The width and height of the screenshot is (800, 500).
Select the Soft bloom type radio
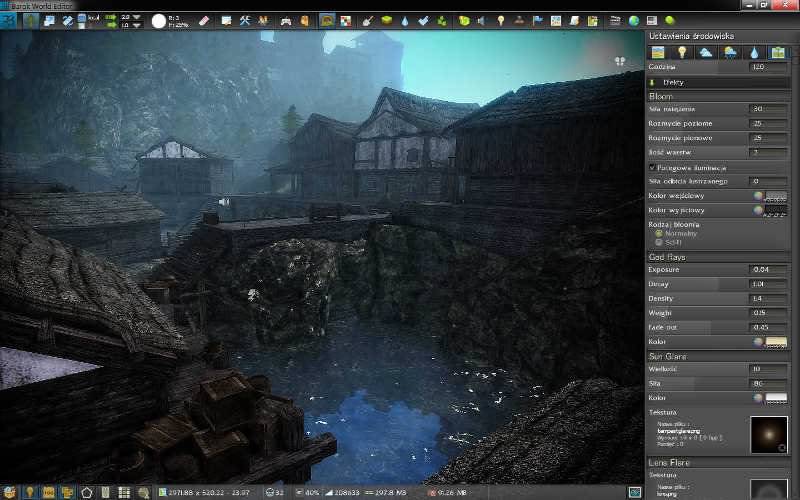point(659,242)
